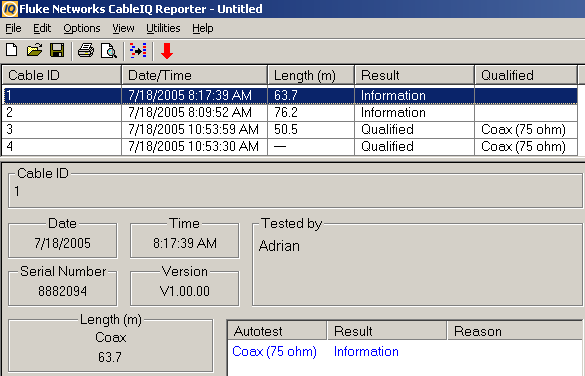Image resolution: width=585 pixels, height=376 pixels.
Task: Click length value 50.5
Action: (x=286, y=129)
